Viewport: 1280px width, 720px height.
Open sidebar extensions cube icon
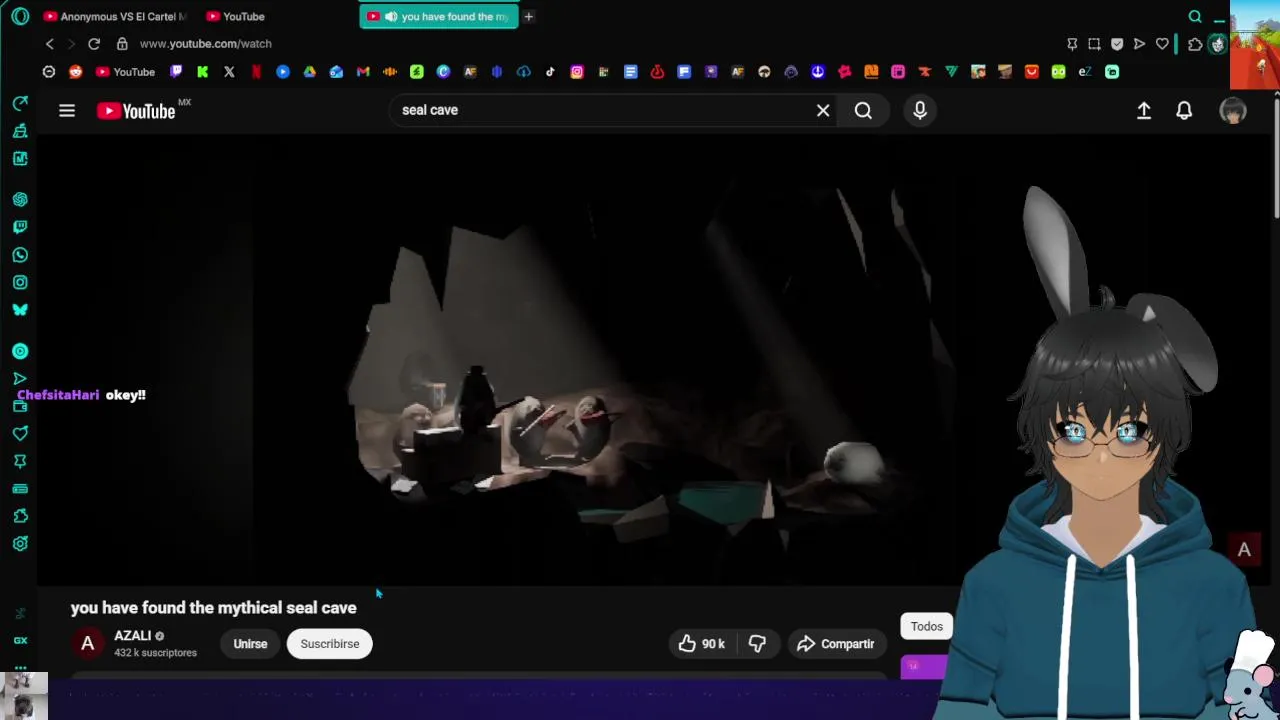[x=20, y=516]
